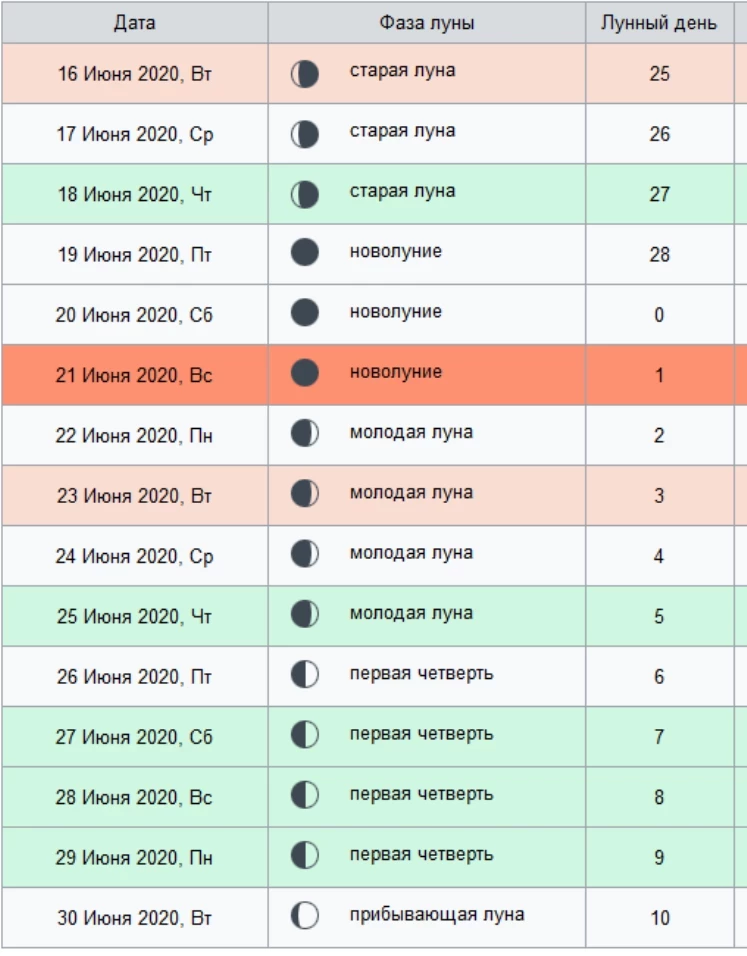Click young moon icon for 22 Июня

point(305,433)
